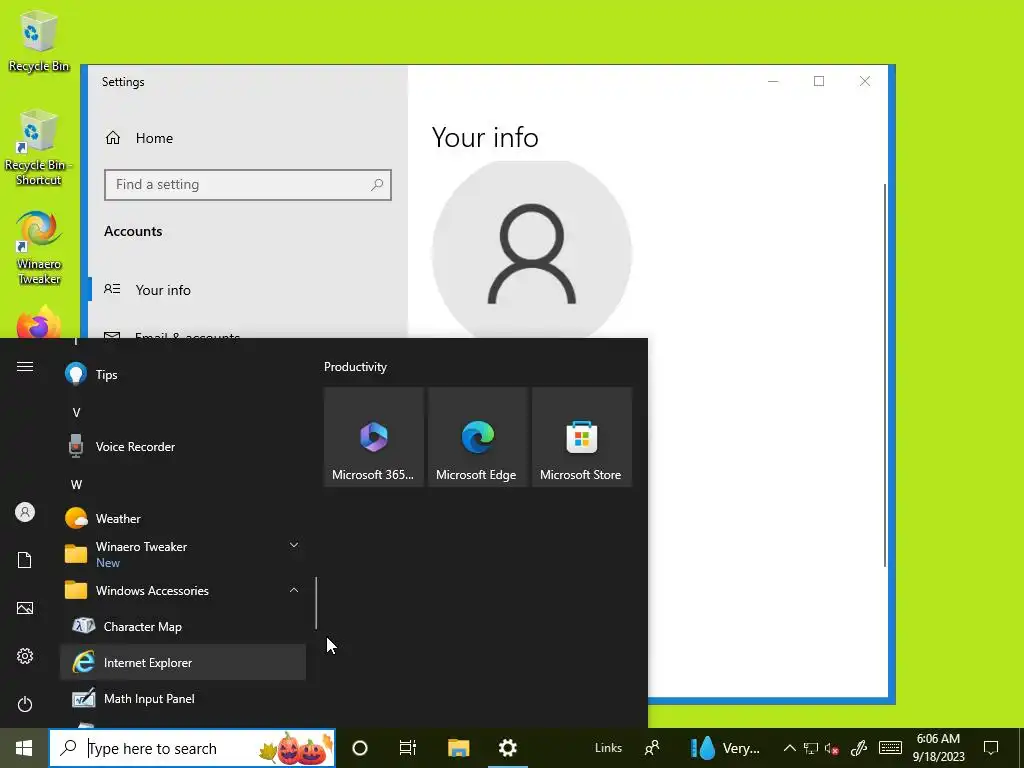Launch Internet Explorer from app list
Screen dimensions: 1024x768
tap(183, 662)
